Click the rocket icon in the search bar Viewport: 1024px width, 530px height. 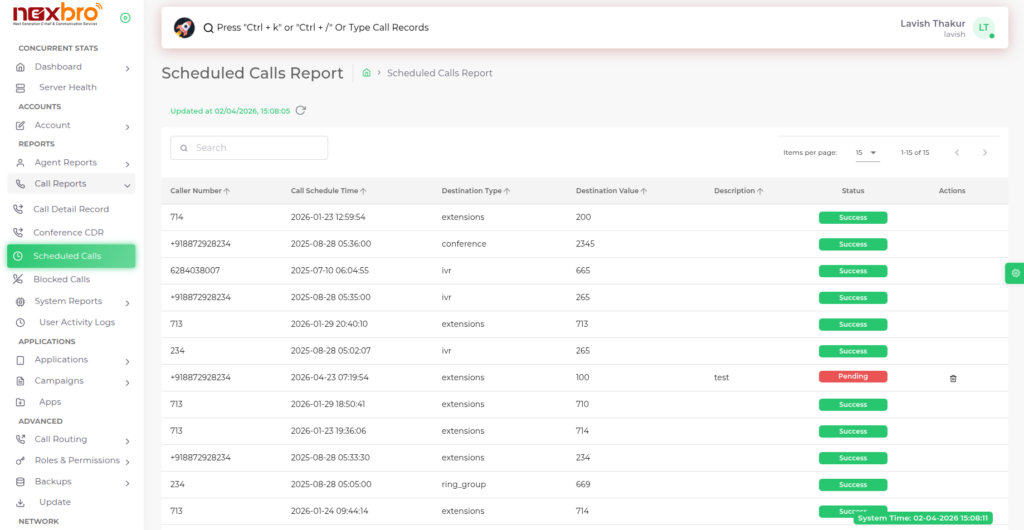[184, 27]
